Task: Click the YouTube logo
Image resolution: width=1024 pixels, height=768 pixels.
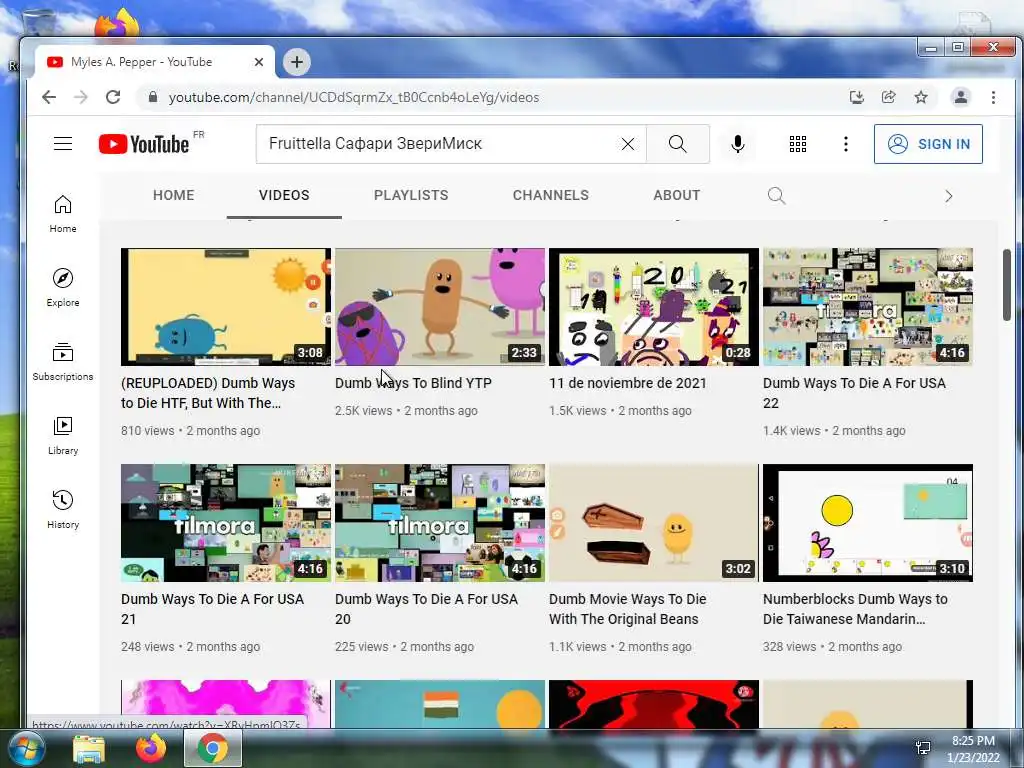Action: click(144, 144)
